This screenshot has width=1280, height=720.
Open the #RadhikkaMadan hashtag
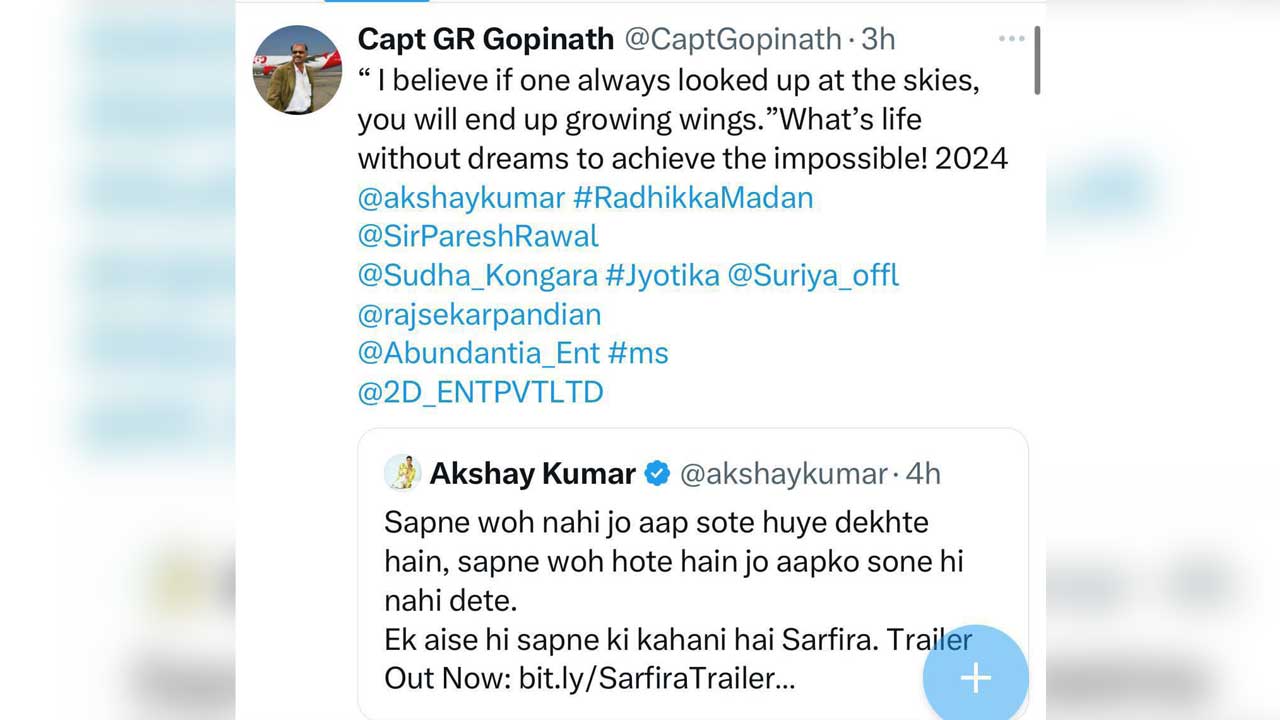point(693,197)
